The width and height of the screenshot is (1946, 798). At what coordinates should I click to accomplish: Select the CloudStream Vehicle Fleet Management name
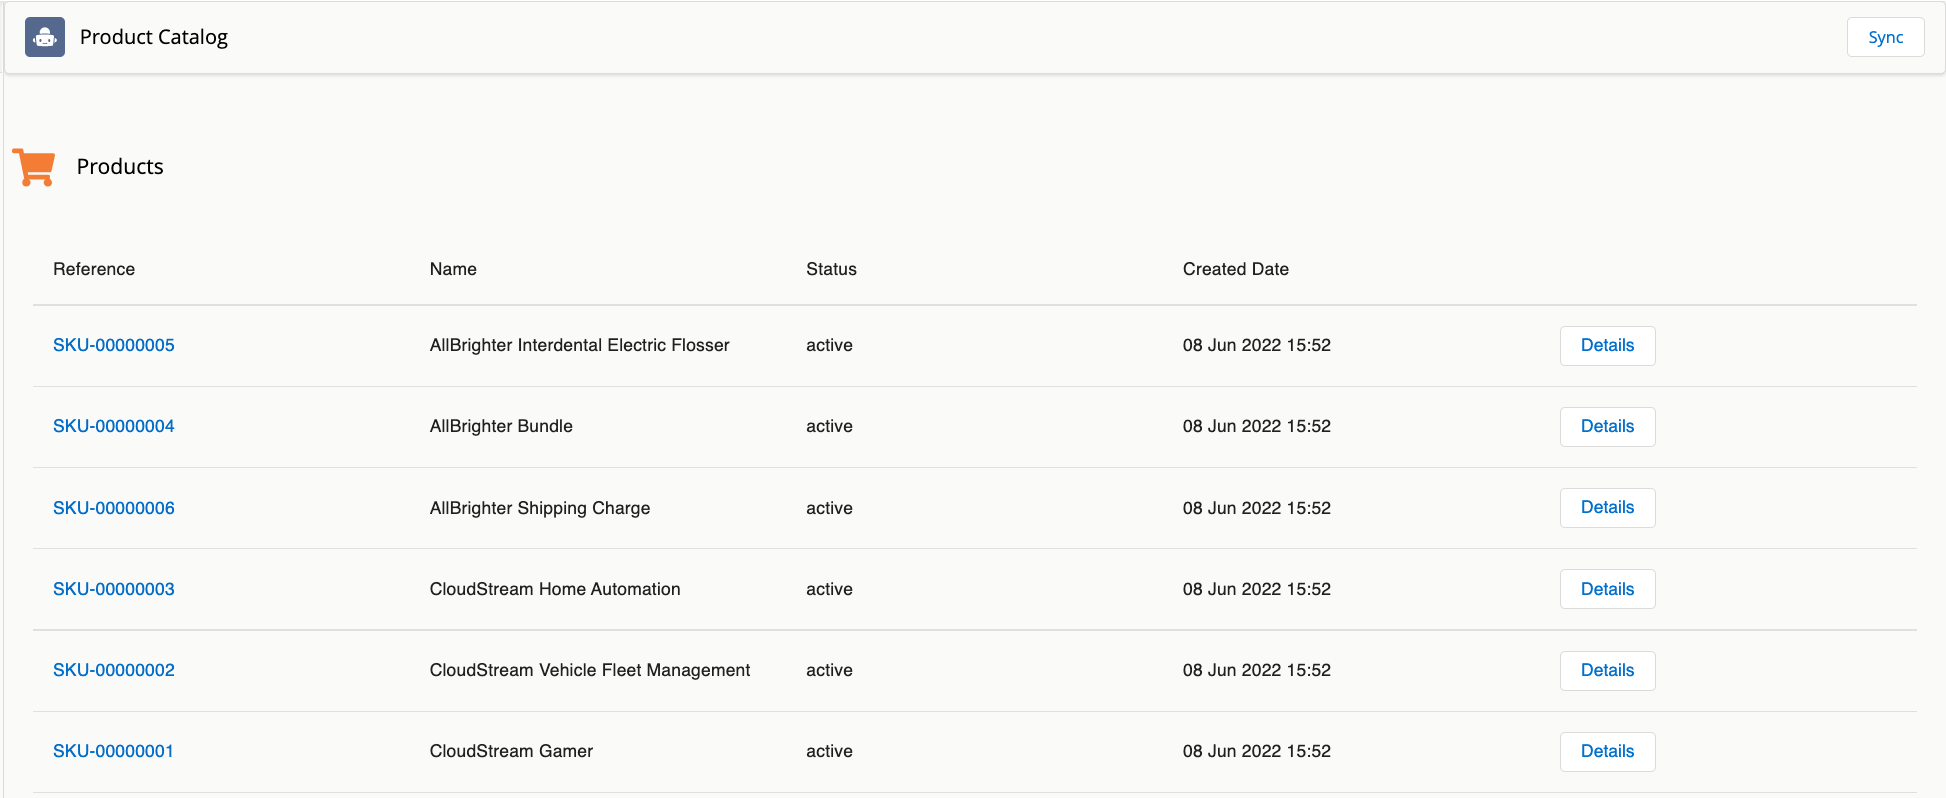[x=590, y=670]
